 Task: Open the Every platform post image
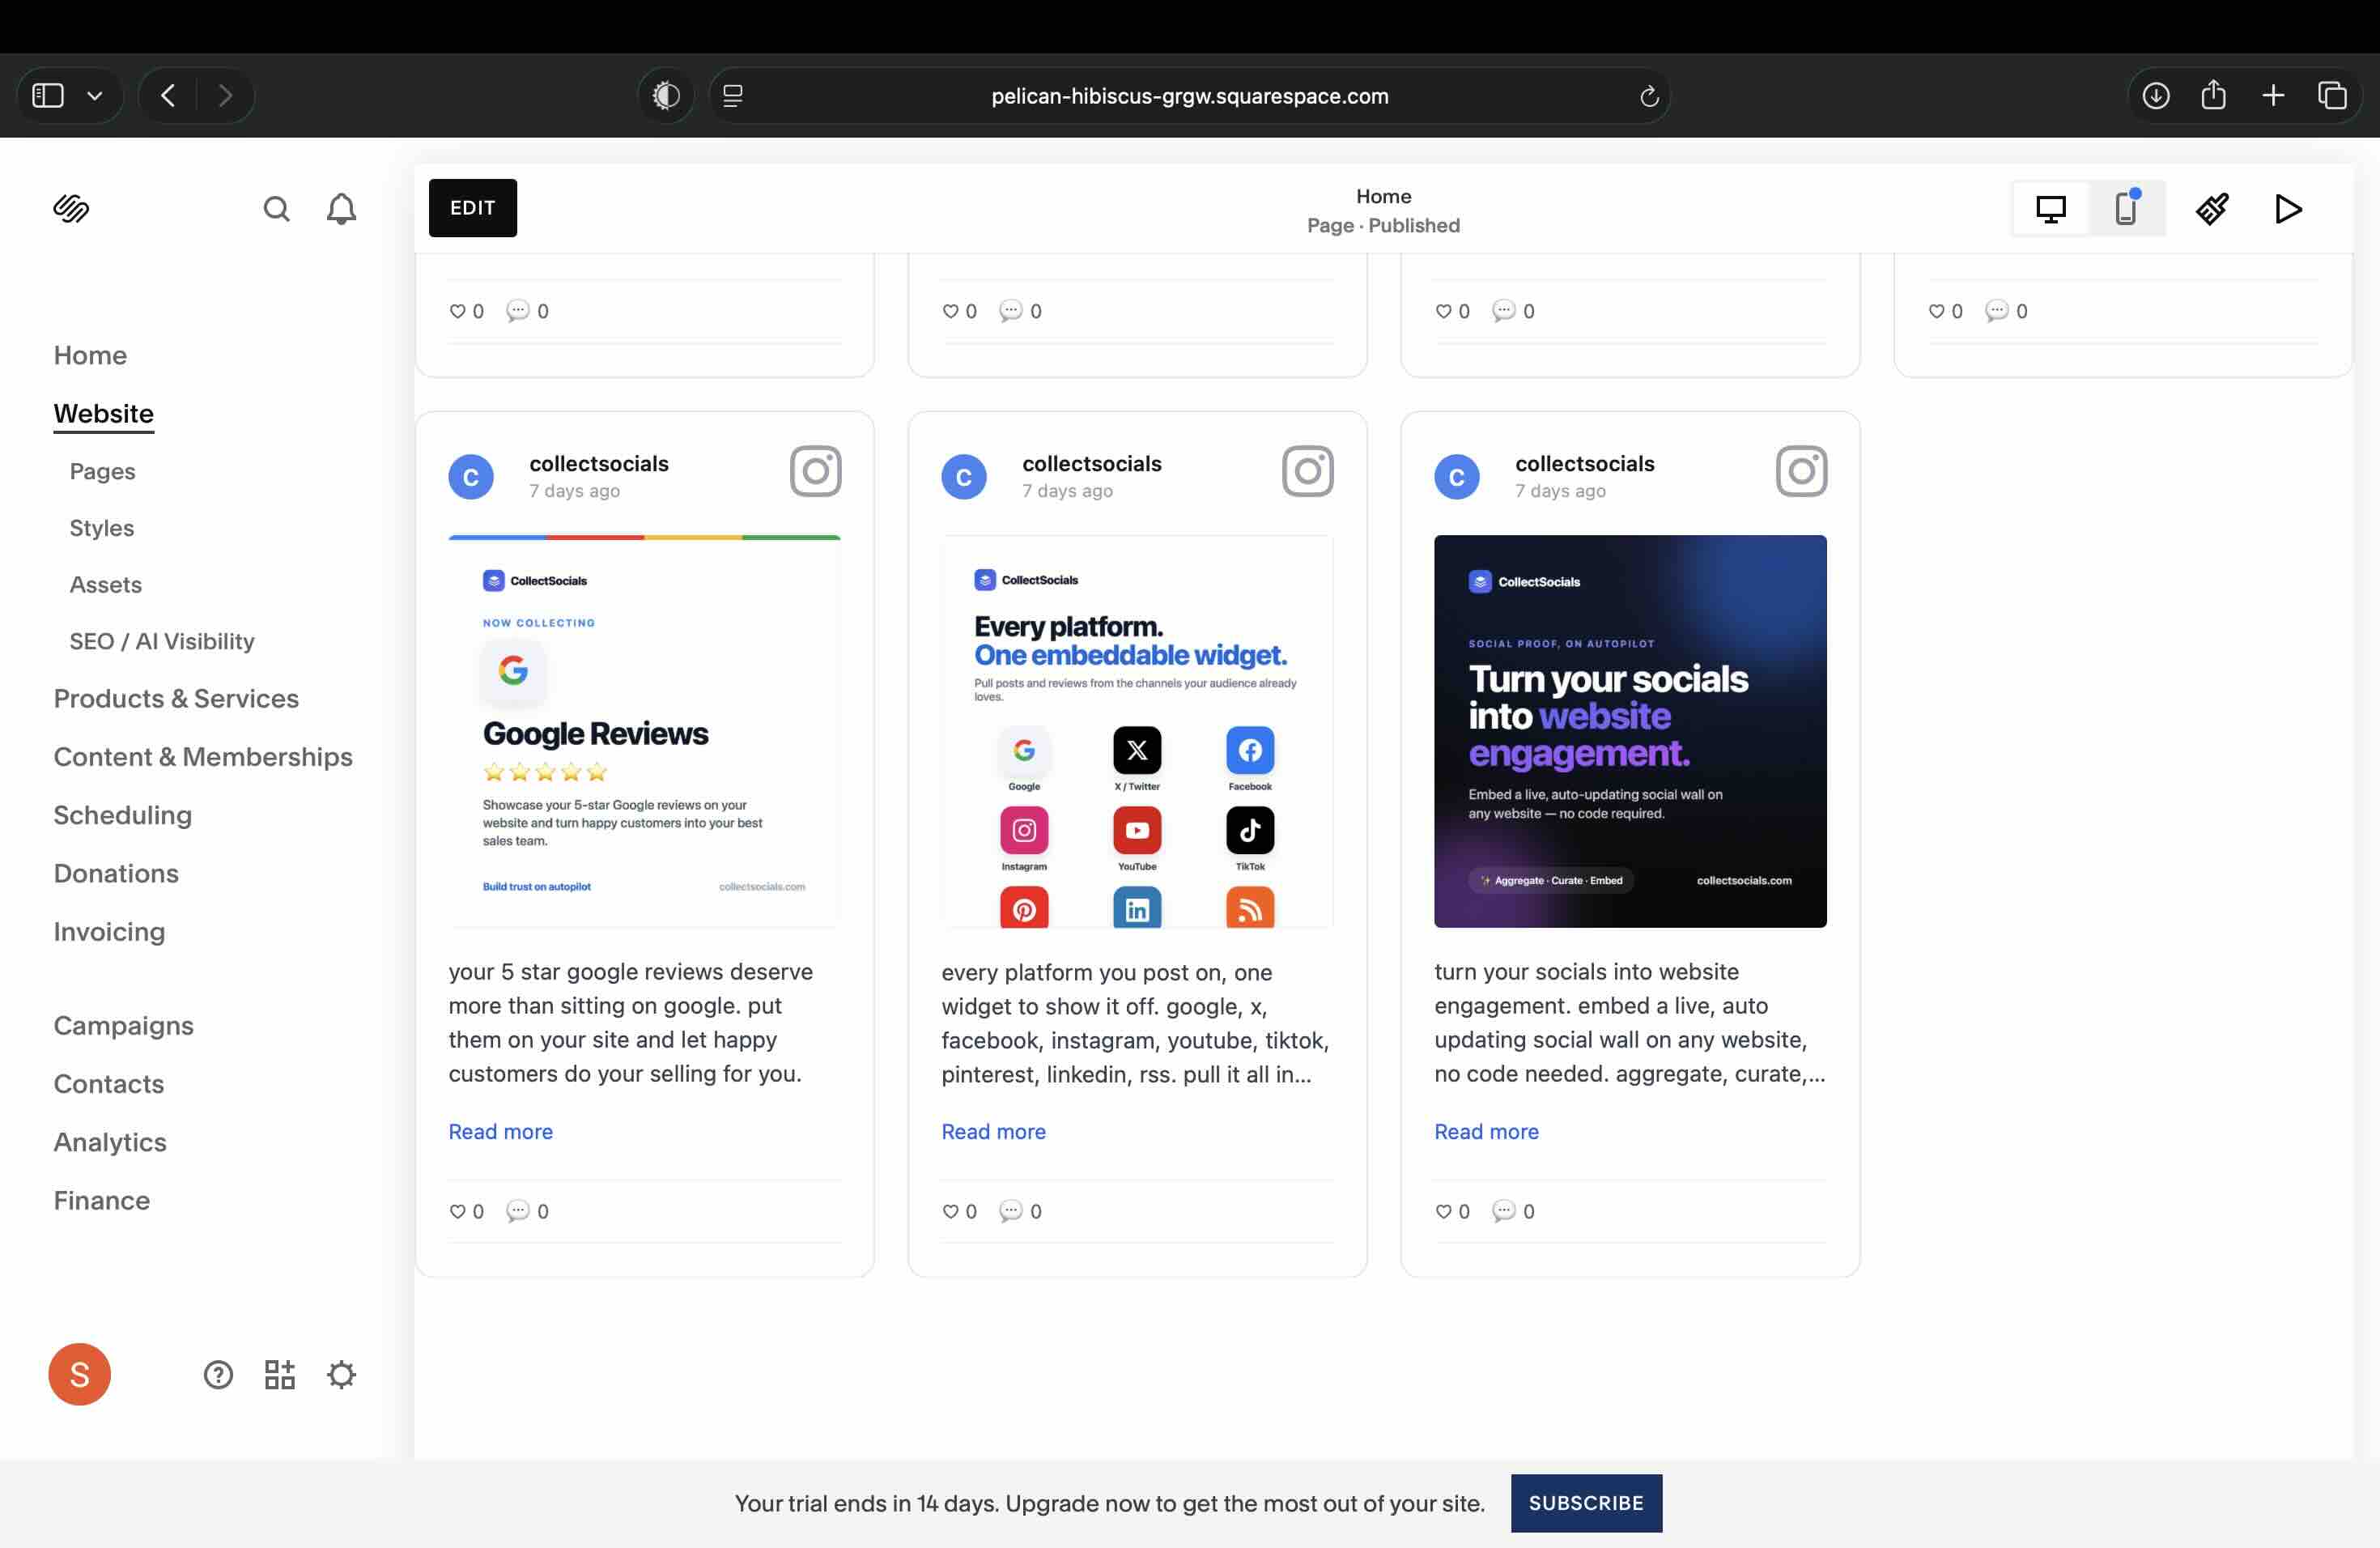(1137, 731)
